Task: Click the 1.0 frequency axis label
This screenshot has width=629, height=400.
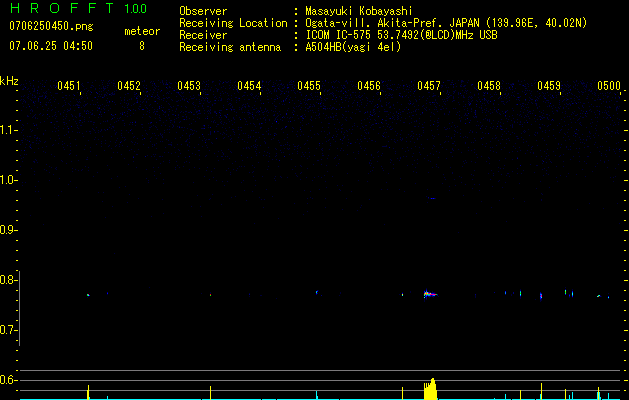Action: click(7, 180)
